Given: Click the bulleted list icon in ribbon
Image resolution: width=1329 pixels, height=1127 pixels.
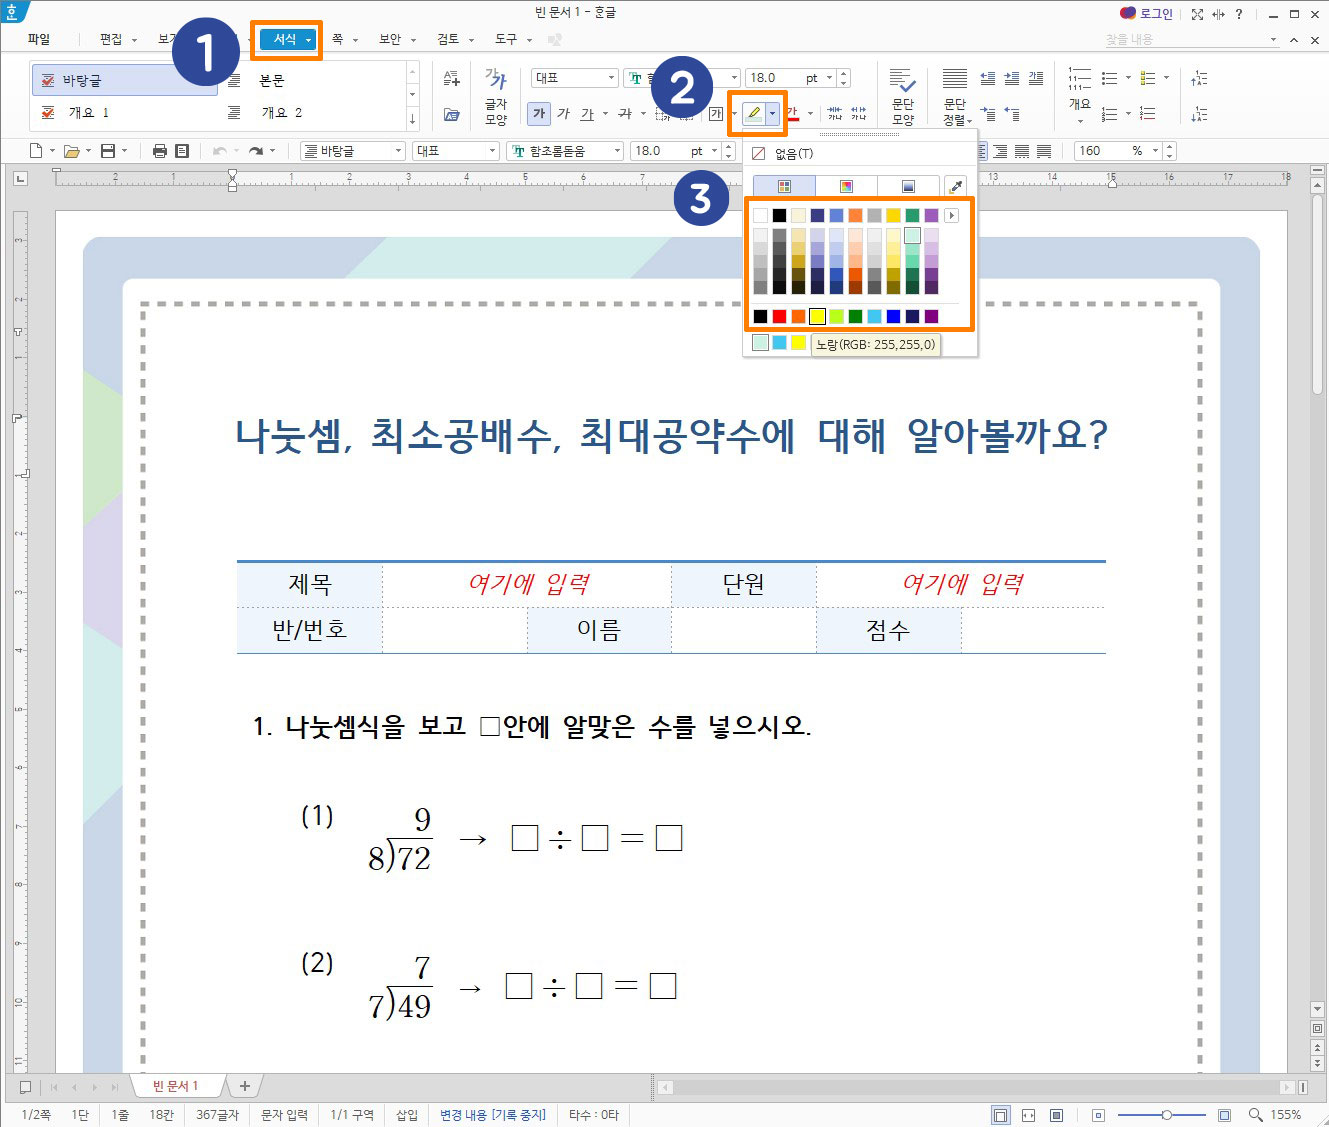Looking at the screenshot, I should [x=1109, y=78].
